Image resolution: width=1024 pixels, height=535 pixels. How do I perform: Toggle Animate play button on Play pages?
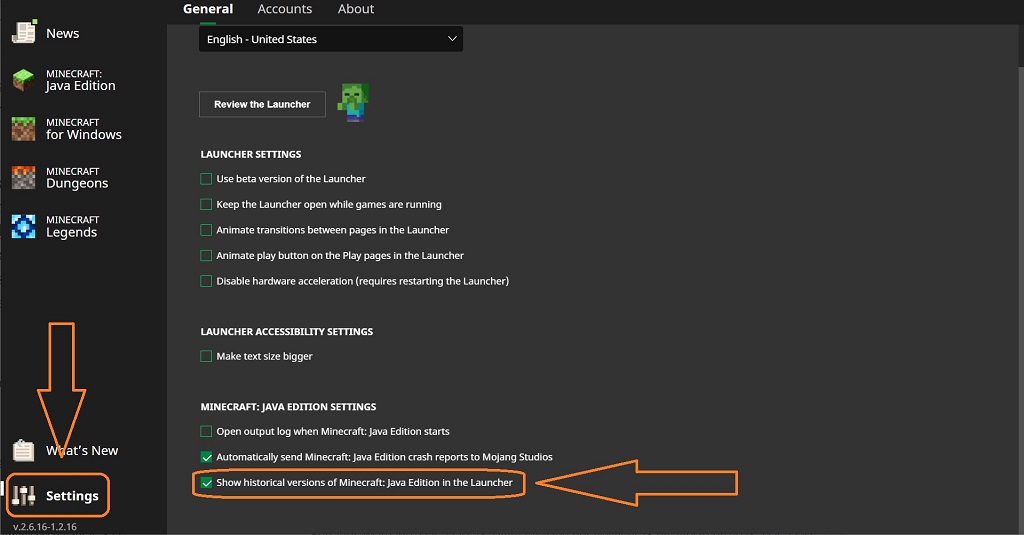(x=206, y=256)
